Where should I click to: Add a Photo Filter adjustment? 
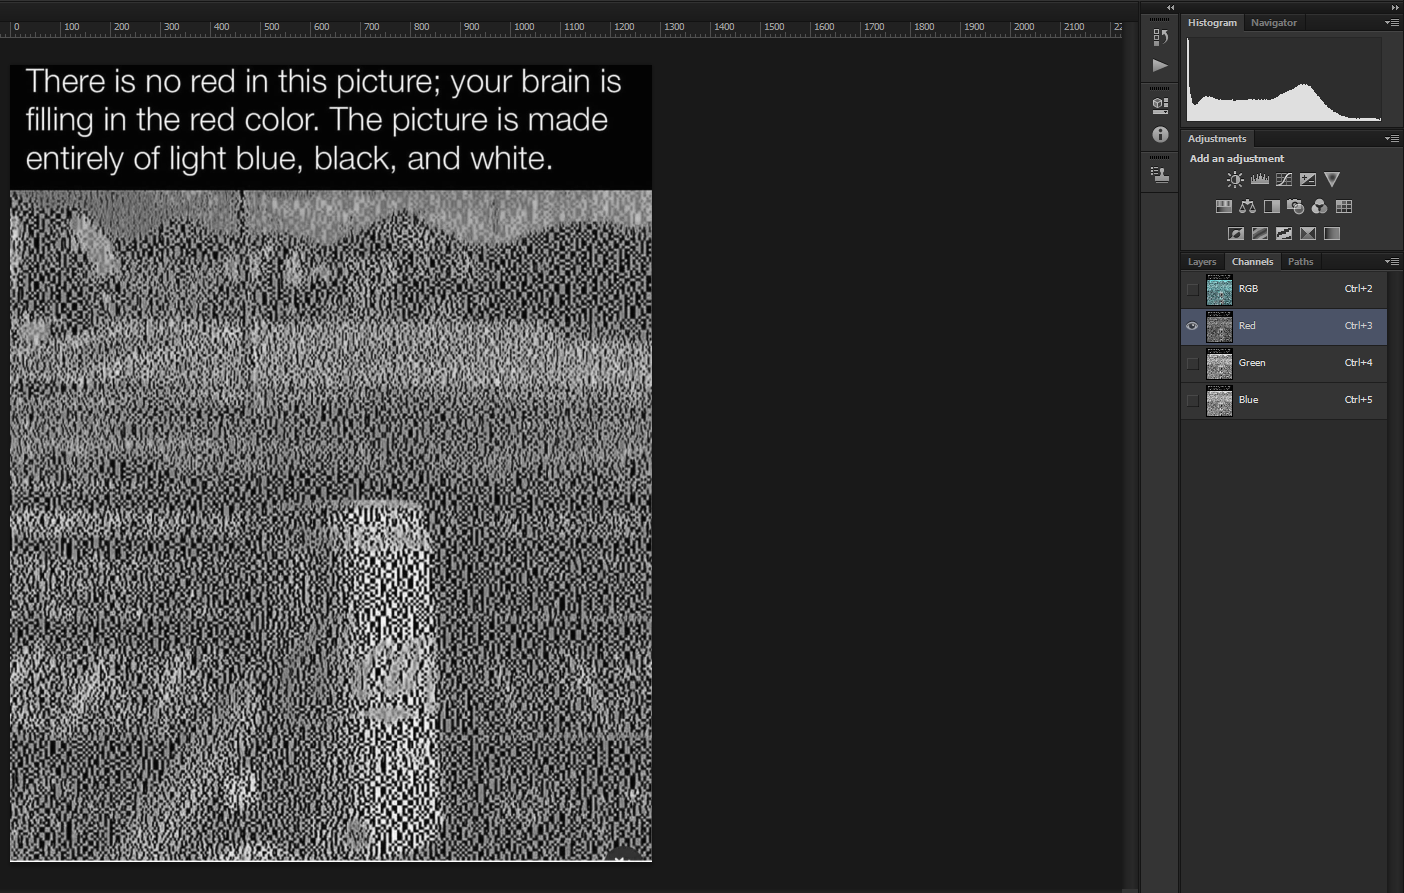[1295, 207]
